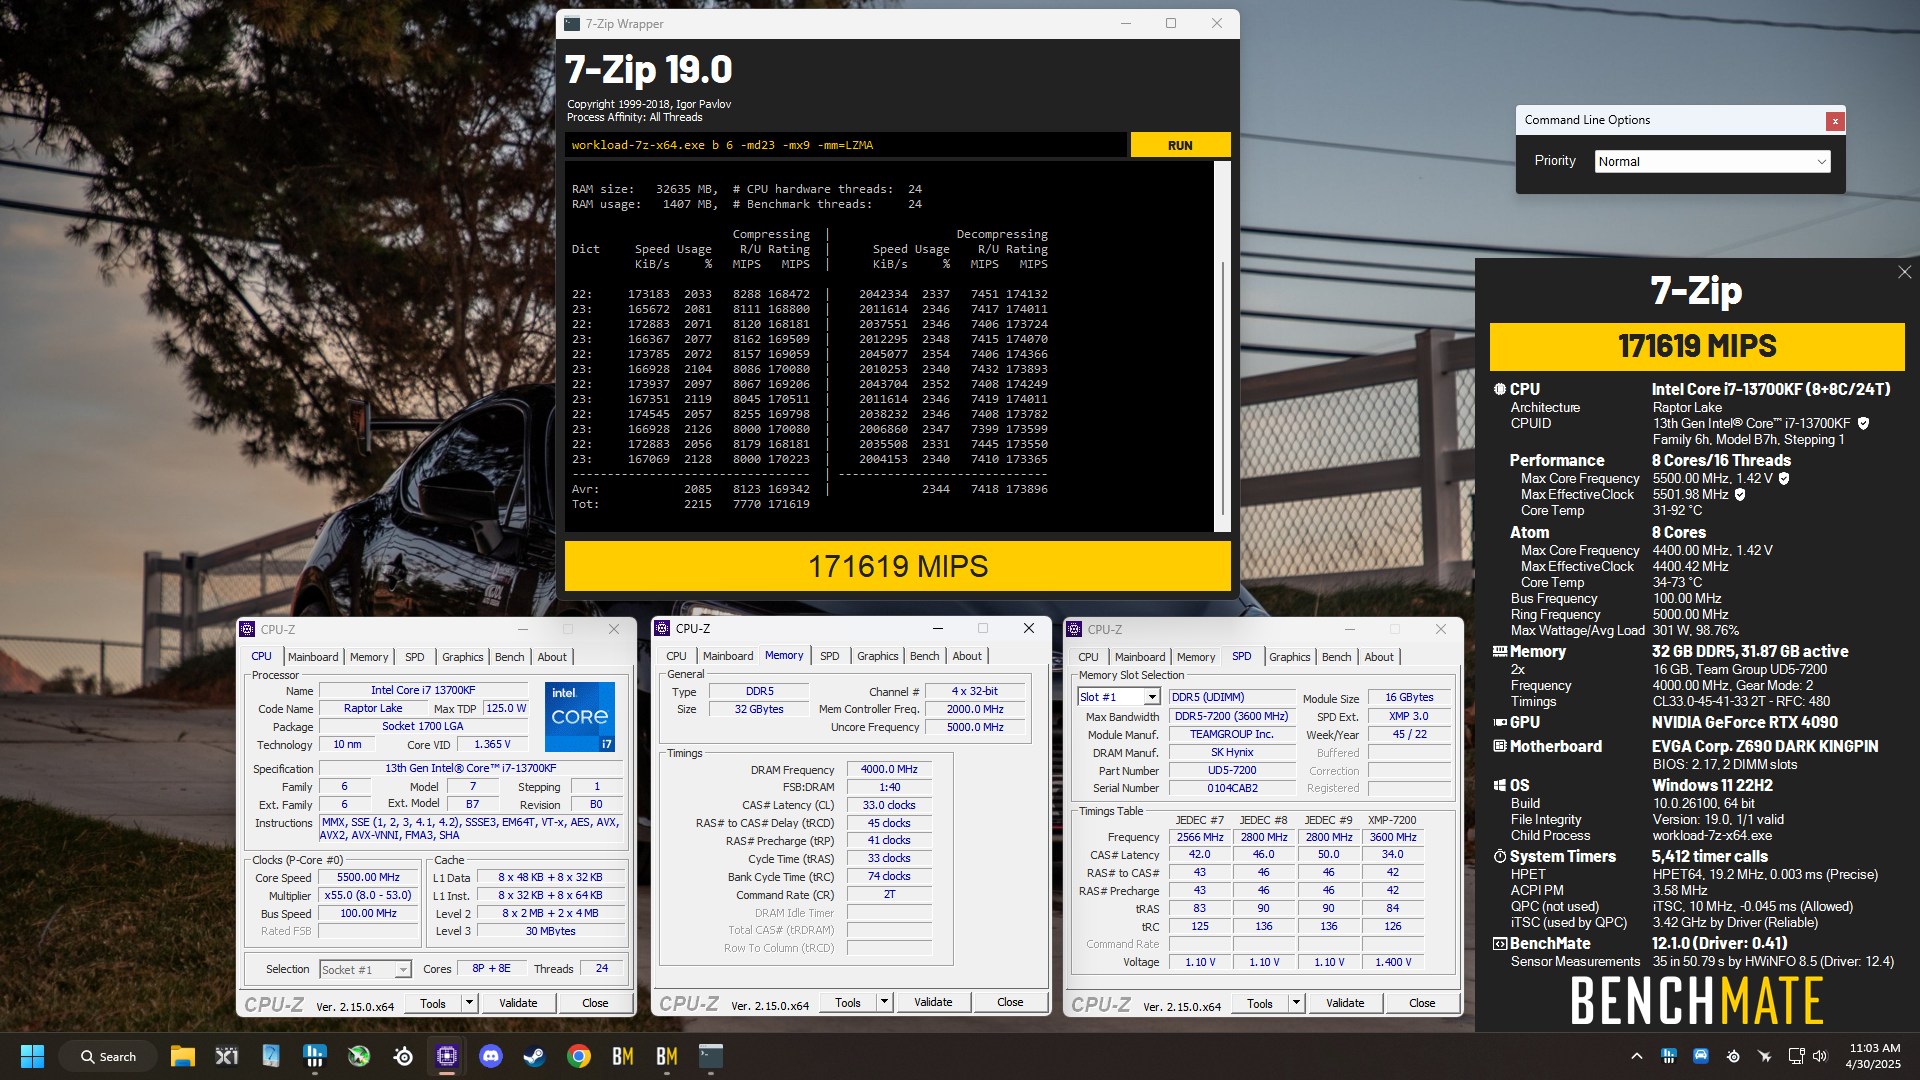Image resolution: width=1920 pixels, height=1080 pixels.
Task: Click Max Bandwidth DDR5-7200 (3600 MHz) field
Action: 1232,716
